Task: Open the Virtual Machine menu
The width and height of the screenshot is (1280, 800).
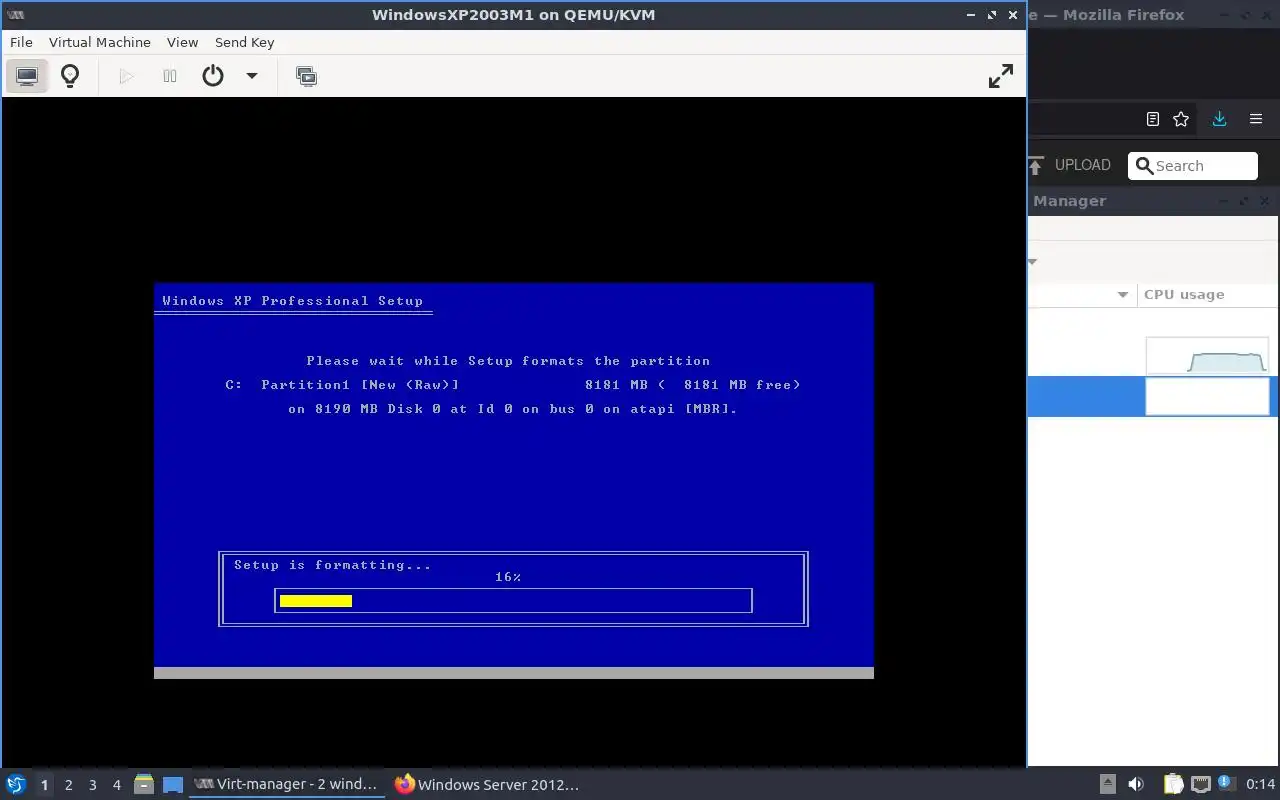Action: pos(100,42)
